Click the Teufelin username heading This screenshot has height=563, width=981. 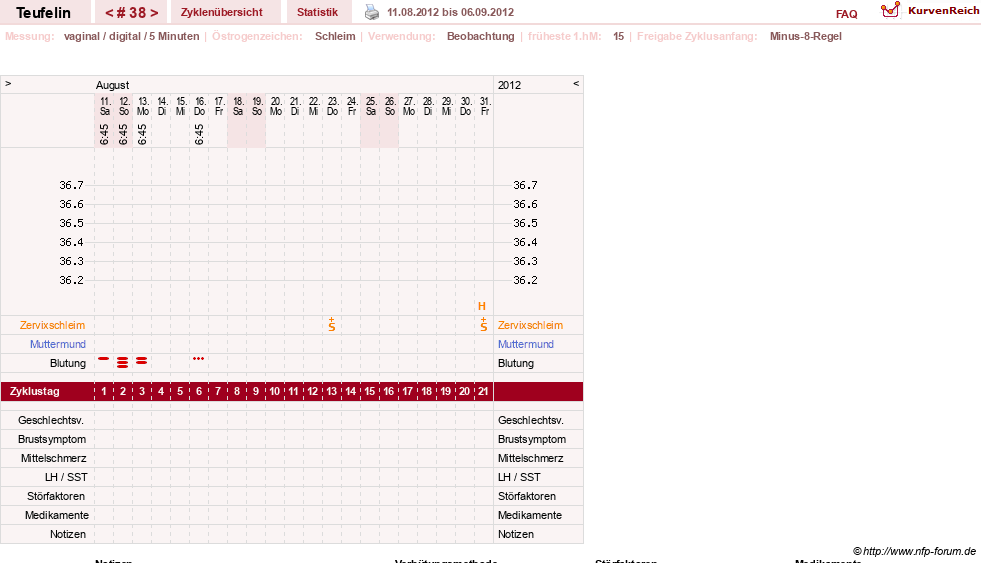(x=43, y=13)
